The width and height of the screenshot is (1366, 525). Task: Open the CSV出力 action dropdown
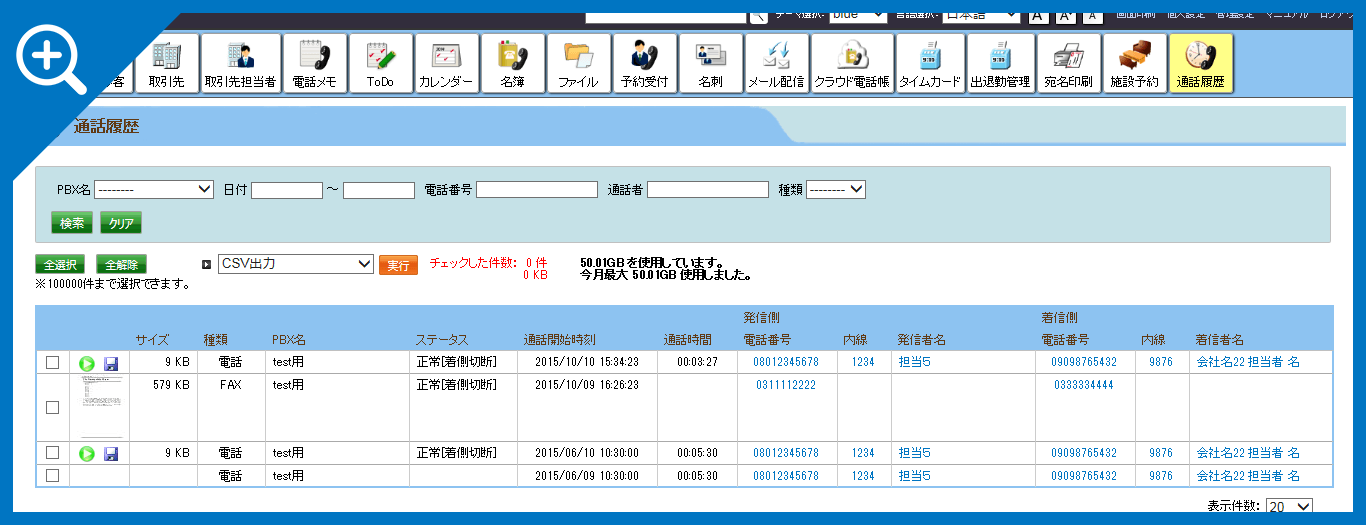(x=295, y=264)
